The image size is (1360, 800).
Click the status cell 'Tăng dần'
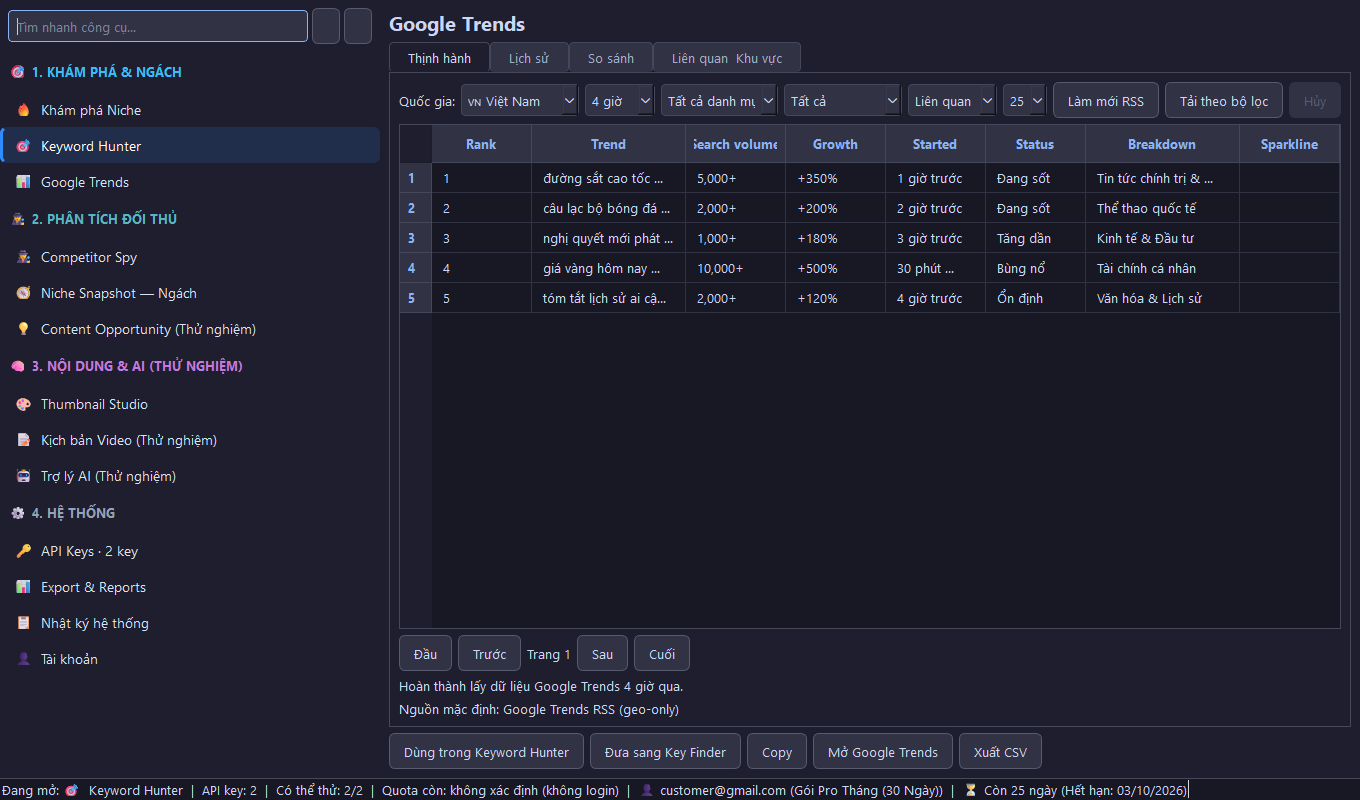1035,238
